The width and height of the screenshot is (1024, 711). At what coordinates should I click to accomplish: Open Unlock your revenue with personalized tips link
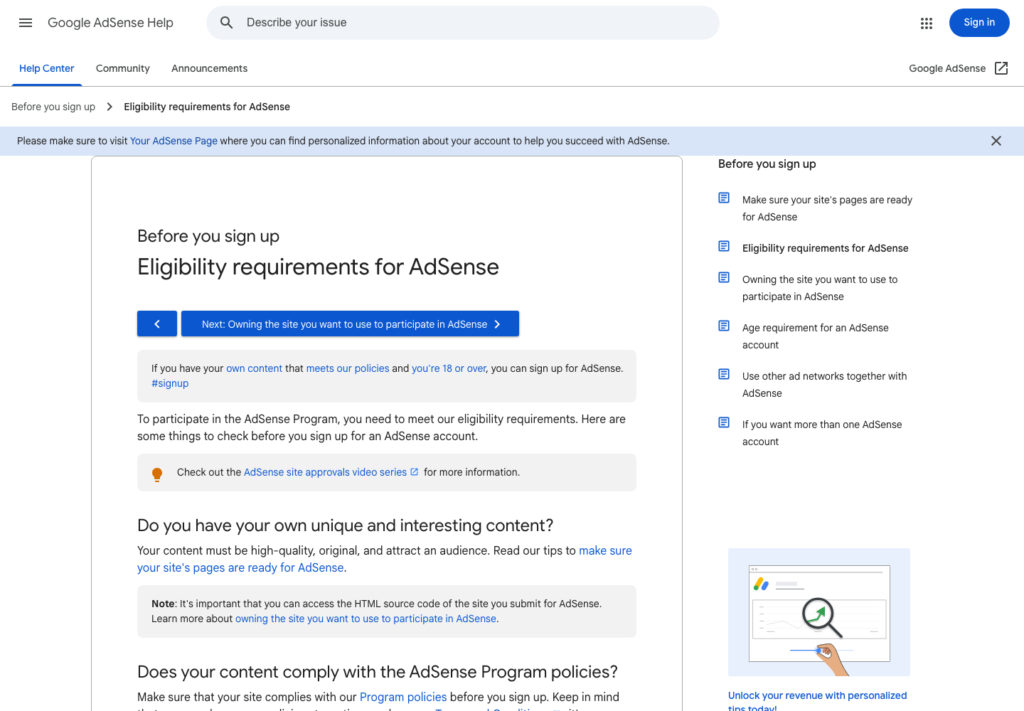pos(817,701)
